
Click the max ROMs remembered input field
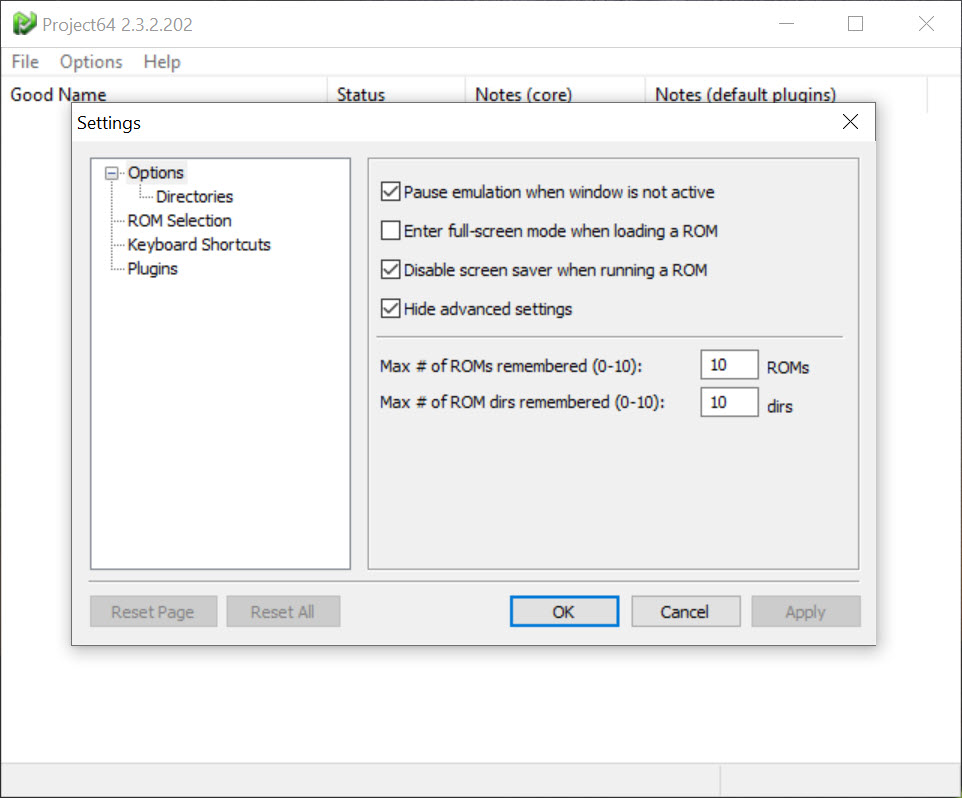729,365
